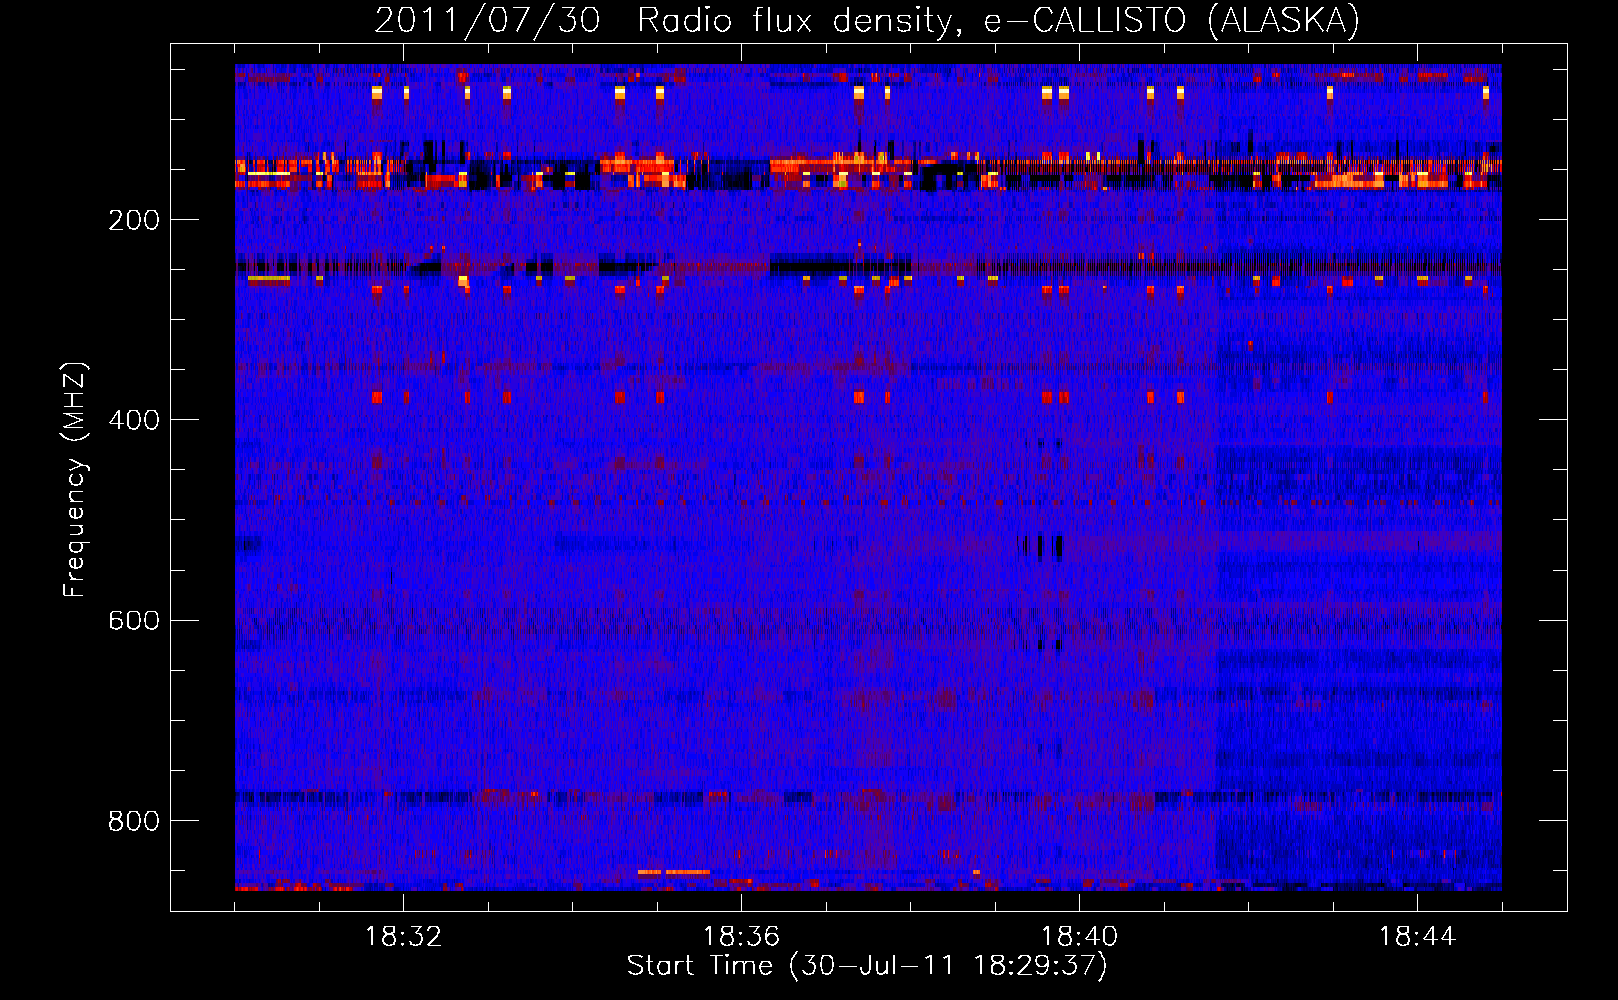Screen dimensions: 1618x1000
Task: Click the 600 frequency tick label
Action: point(134,620)
